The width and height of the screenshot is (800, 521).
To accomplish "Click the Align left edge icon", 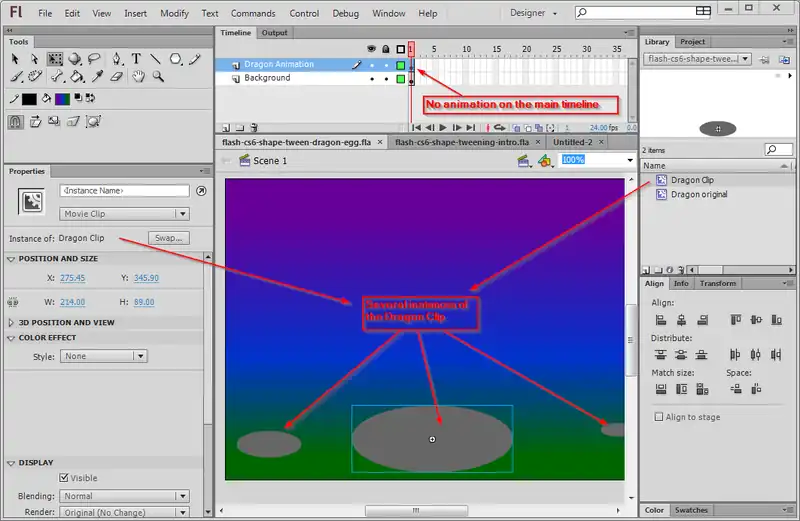I will pyautogui.click(x=660, y=319).
